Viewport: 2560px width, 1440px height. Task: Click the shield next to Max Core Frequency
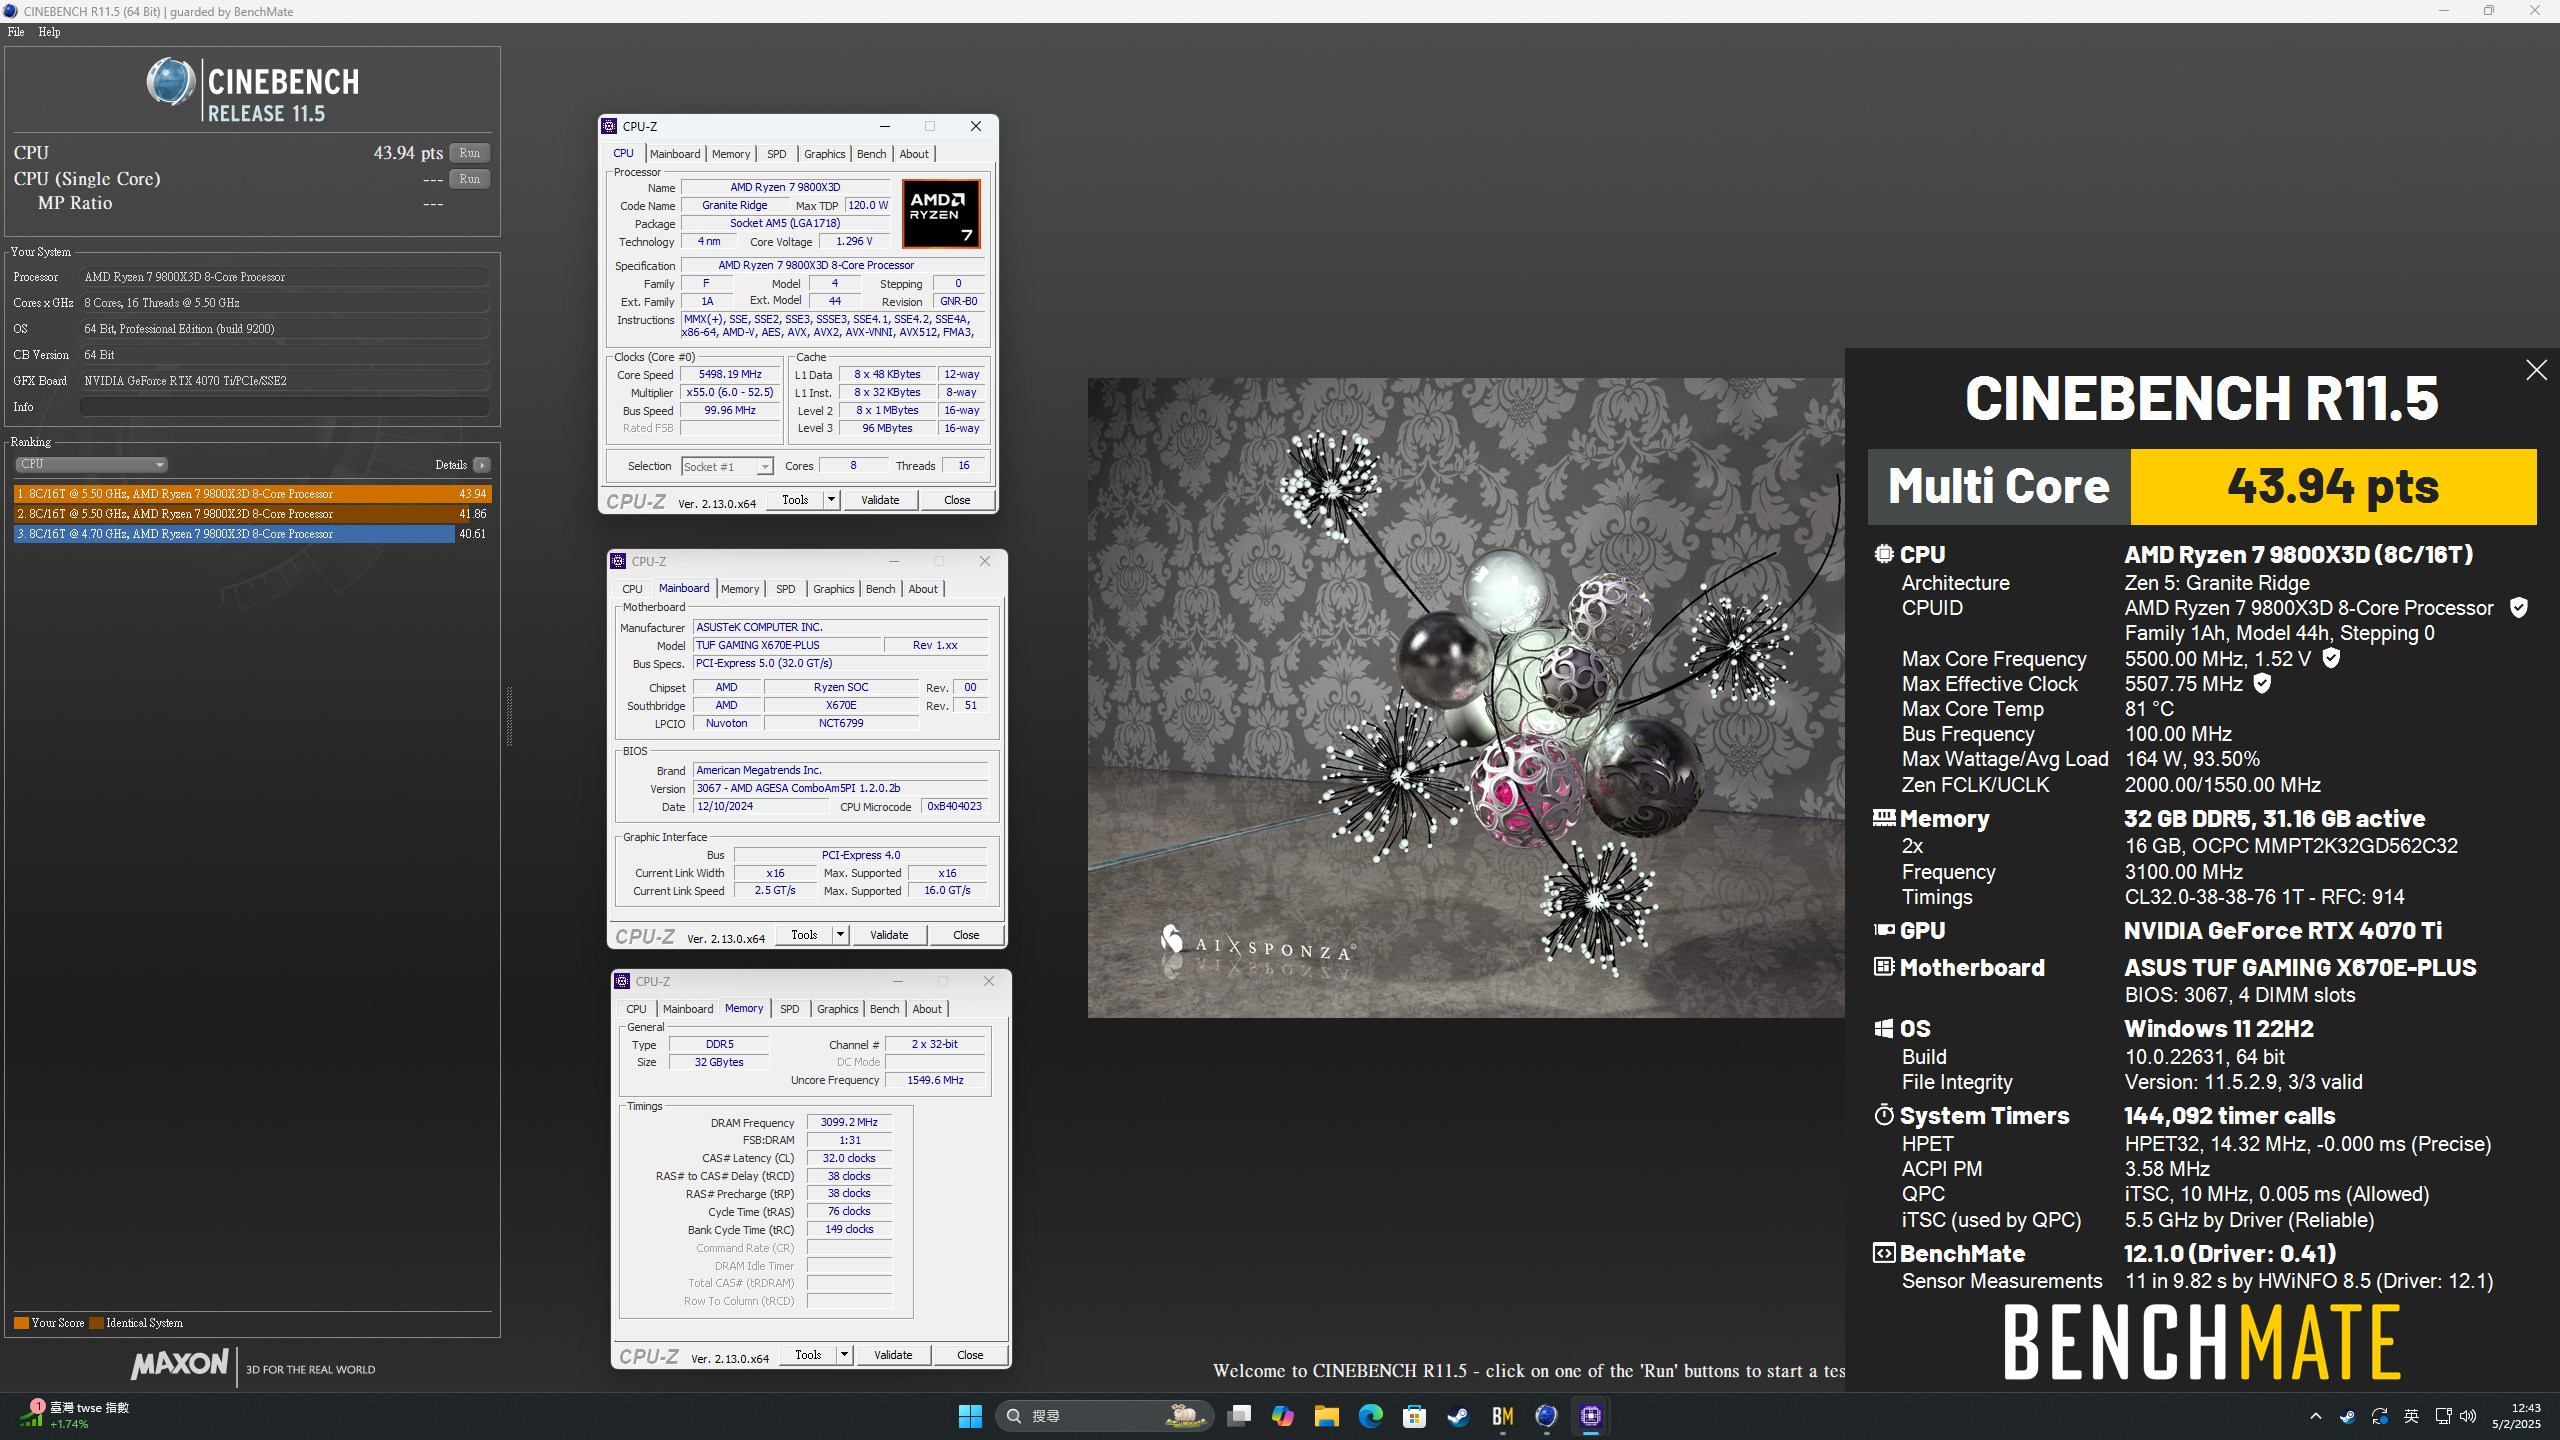tap(2331, 658)
